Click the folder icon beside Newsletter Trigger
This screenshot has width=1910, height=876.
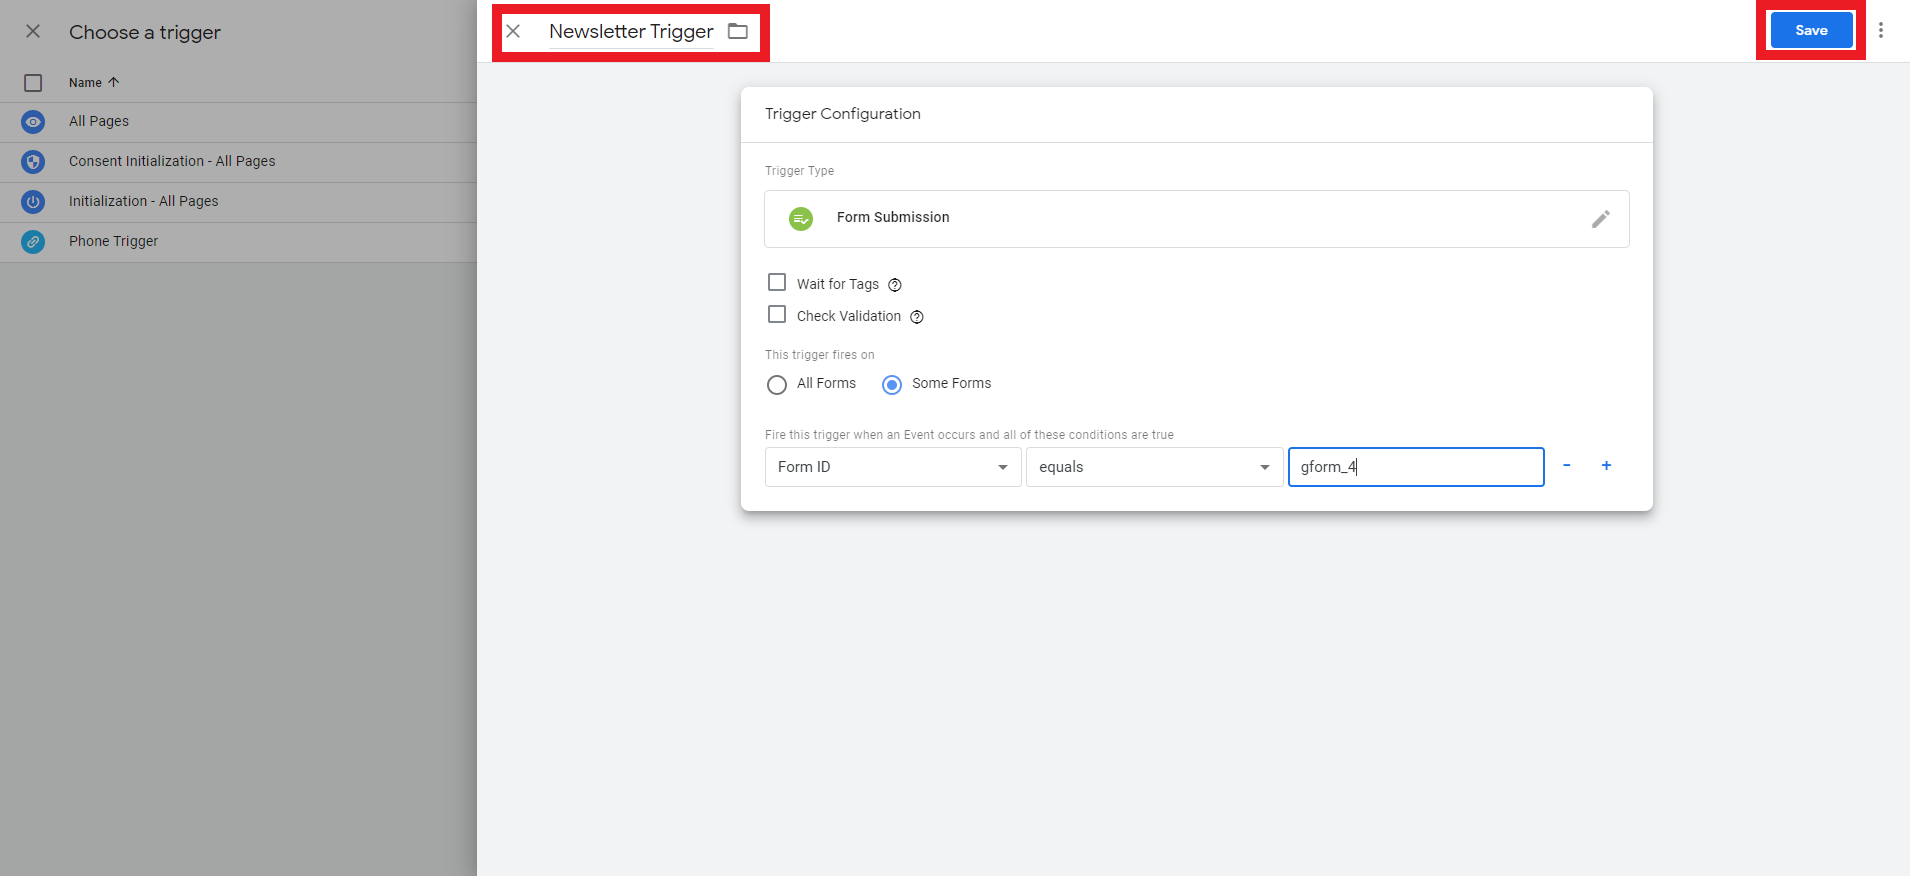[x=738, y=31]
